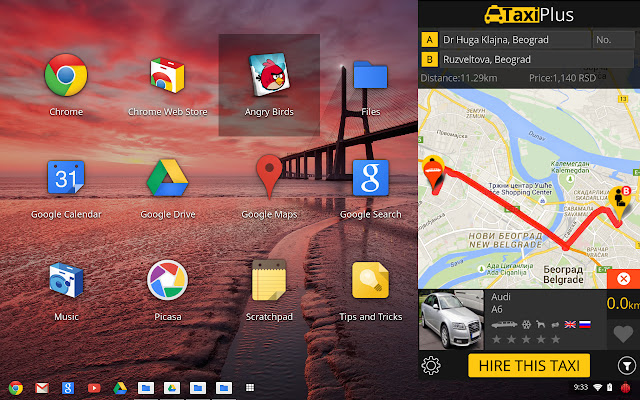Screen dimensions: 640x400
Task: Open the taxi filter funnel button
Action: coord(627,365)
